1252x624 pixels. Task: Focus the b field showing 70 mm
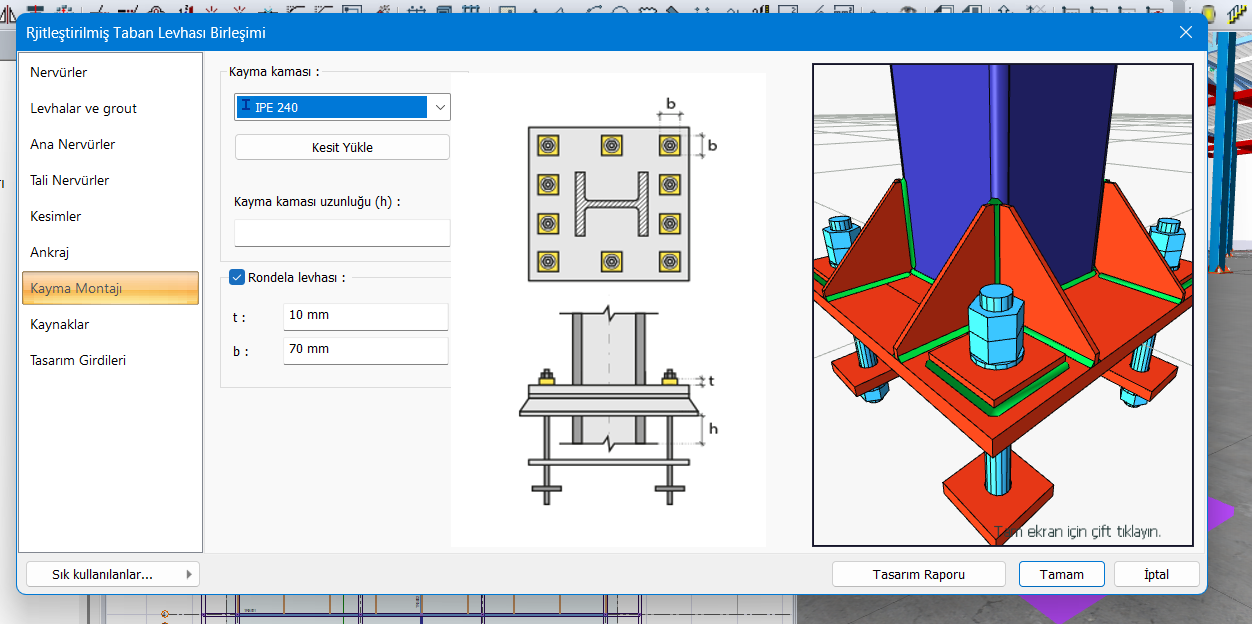365,350
